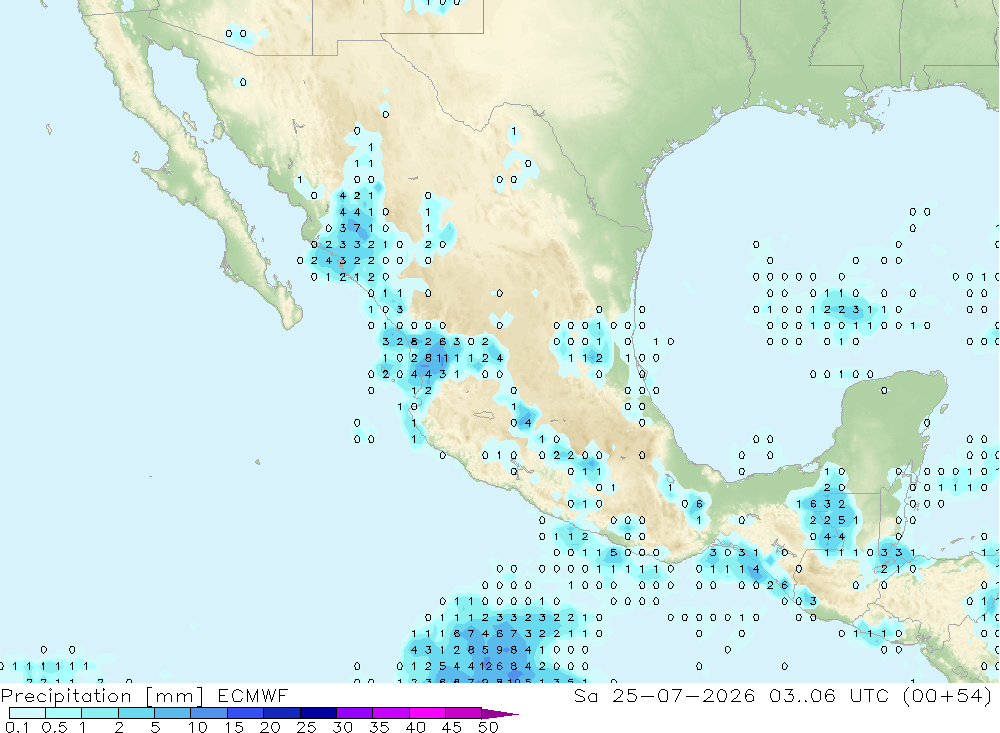
Task: Click the 10 to 15 mm legend color box
Action: tap(209, 713)
